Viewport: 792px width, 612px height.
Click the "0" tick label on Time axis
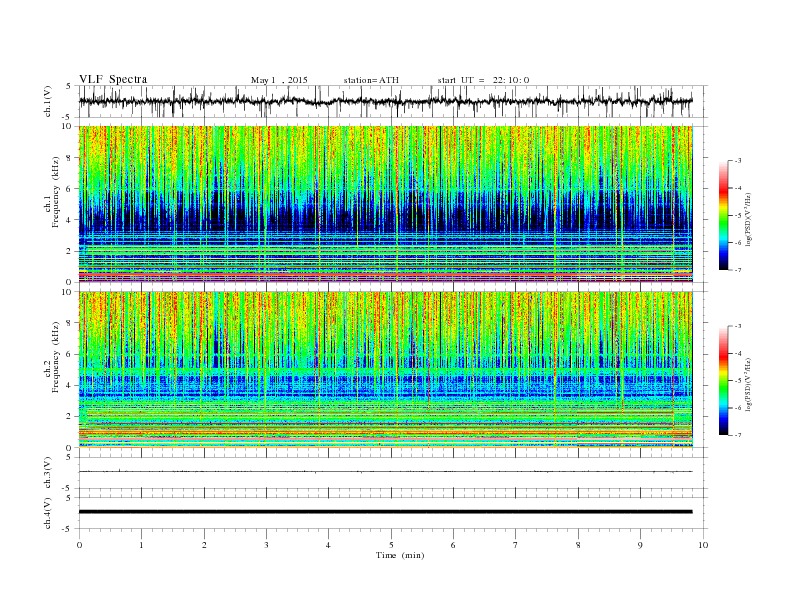[x=79, y=545]
